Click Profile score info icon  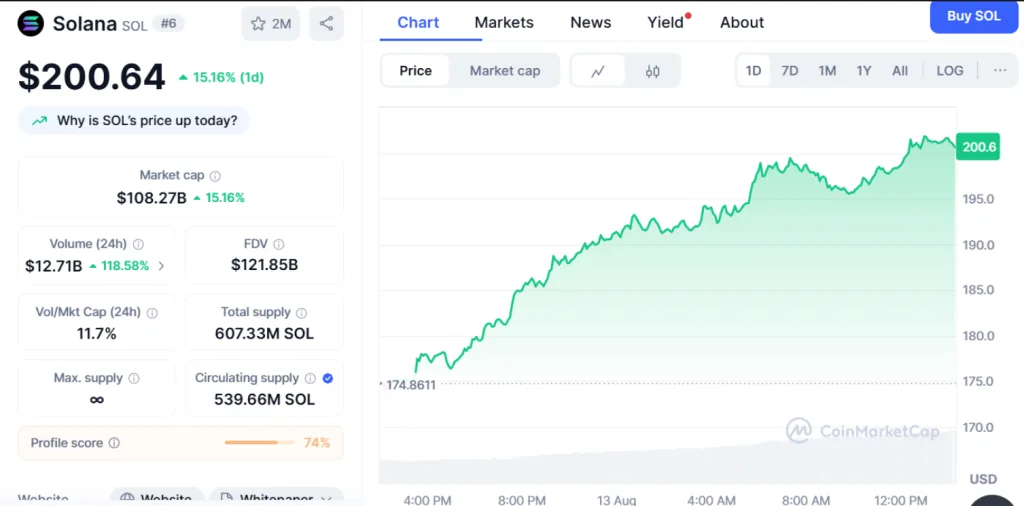pyautogui.click(x=114, y=443)
